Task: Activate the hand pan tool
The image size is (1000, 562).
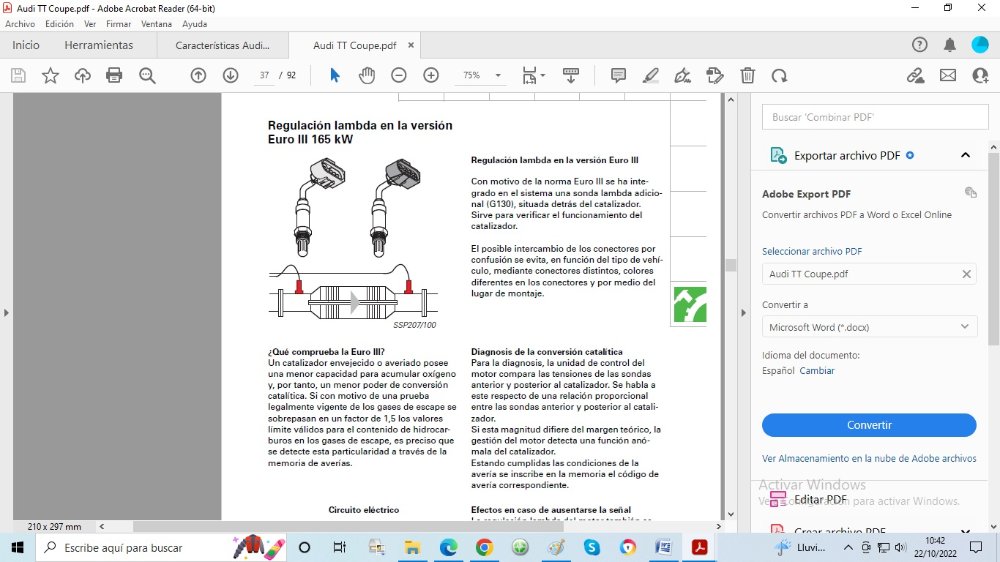Action: (367, 75)
